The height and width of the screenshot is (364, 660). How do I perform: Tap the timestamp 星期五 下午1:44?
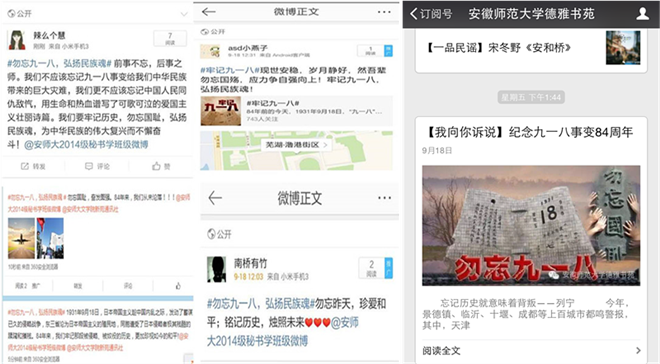(531, 97)
